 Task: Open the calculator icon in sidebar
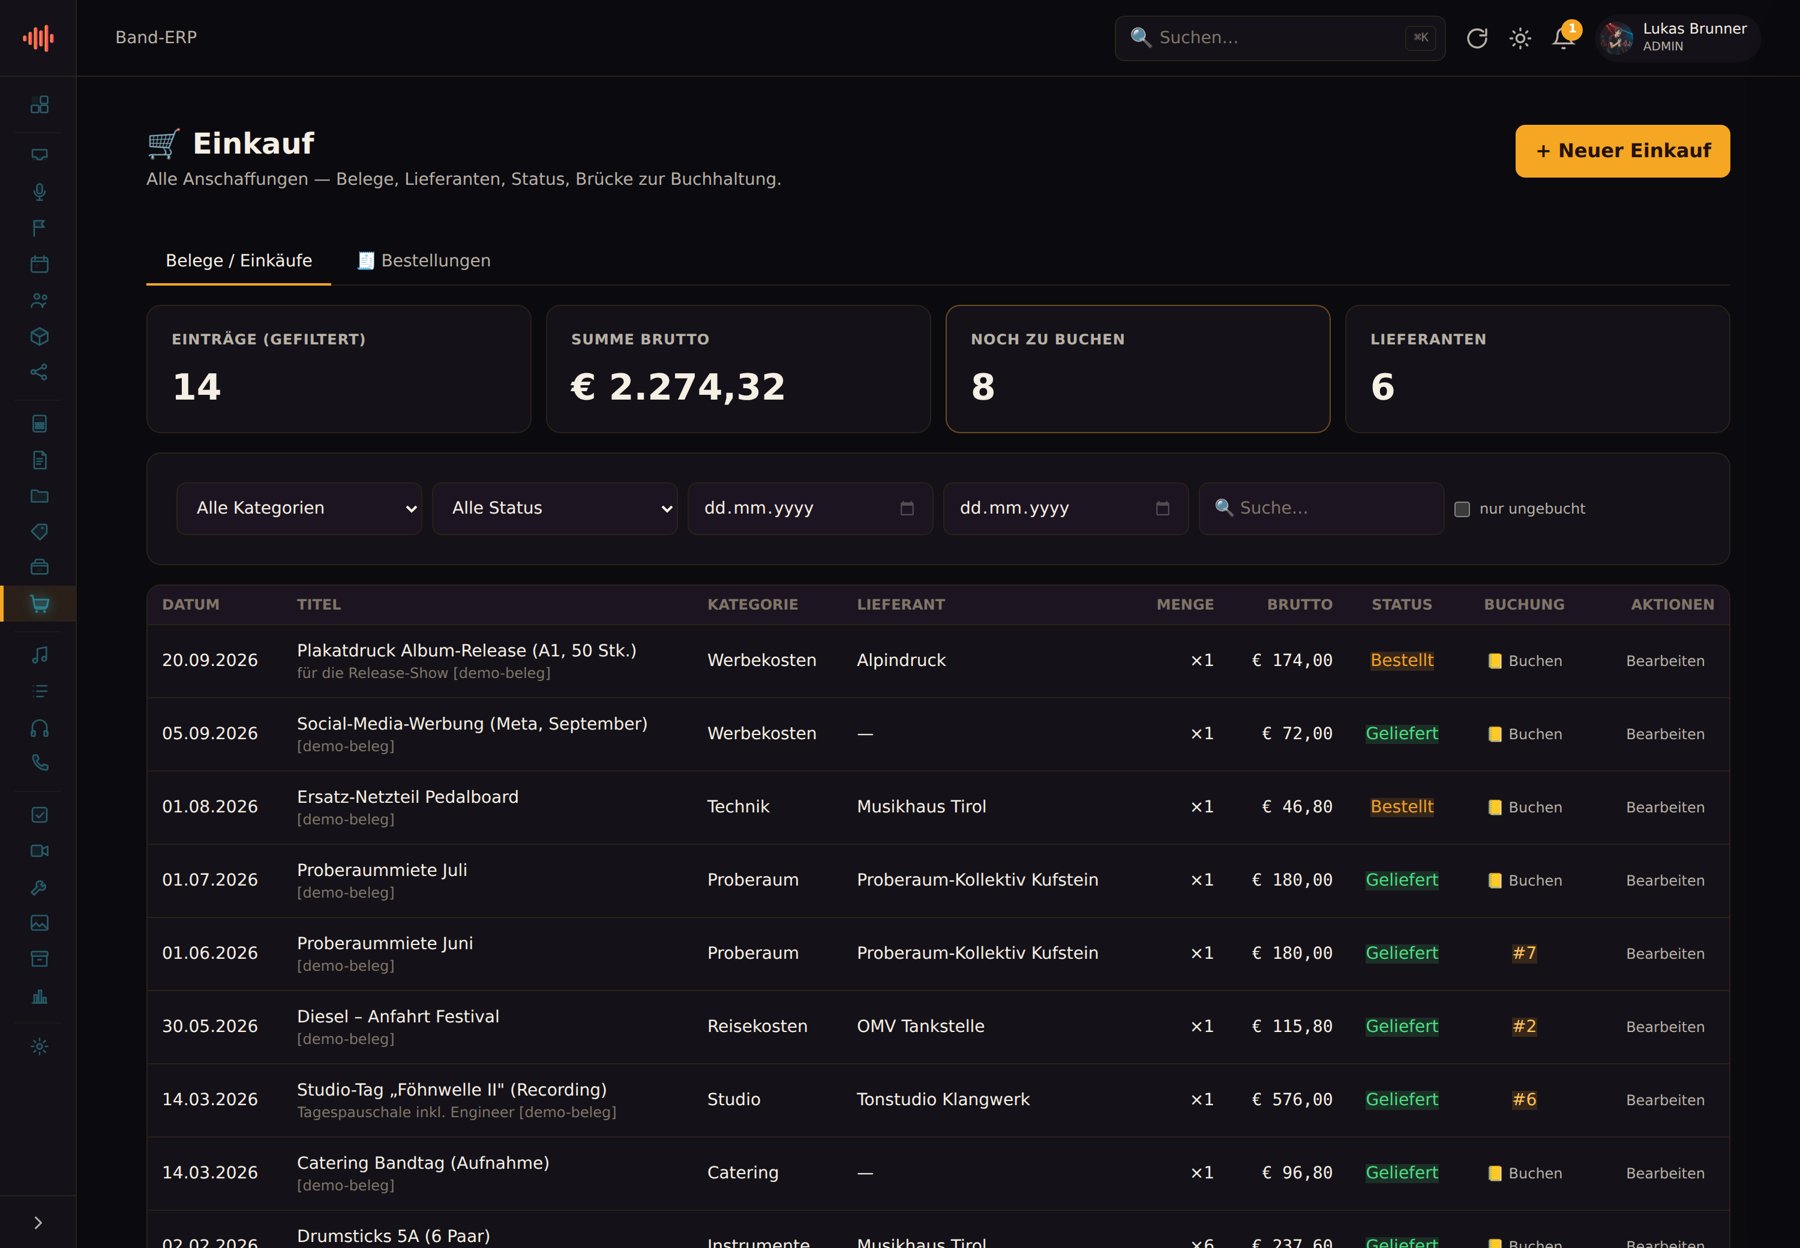(x=39, y=424)
